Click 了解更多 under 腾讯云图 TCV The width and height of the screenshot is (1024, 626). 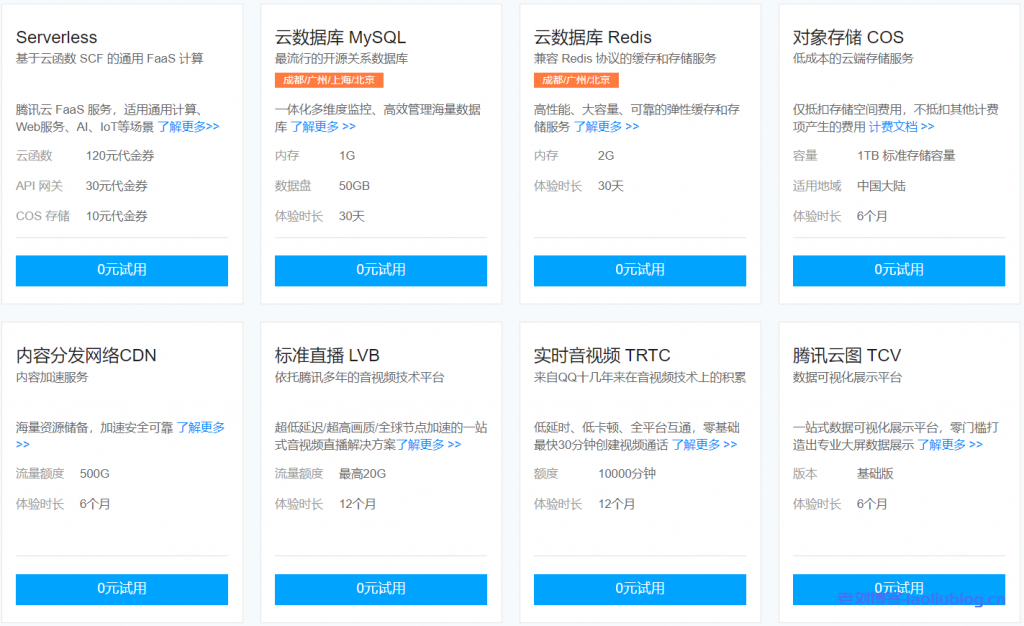(950, 445)
